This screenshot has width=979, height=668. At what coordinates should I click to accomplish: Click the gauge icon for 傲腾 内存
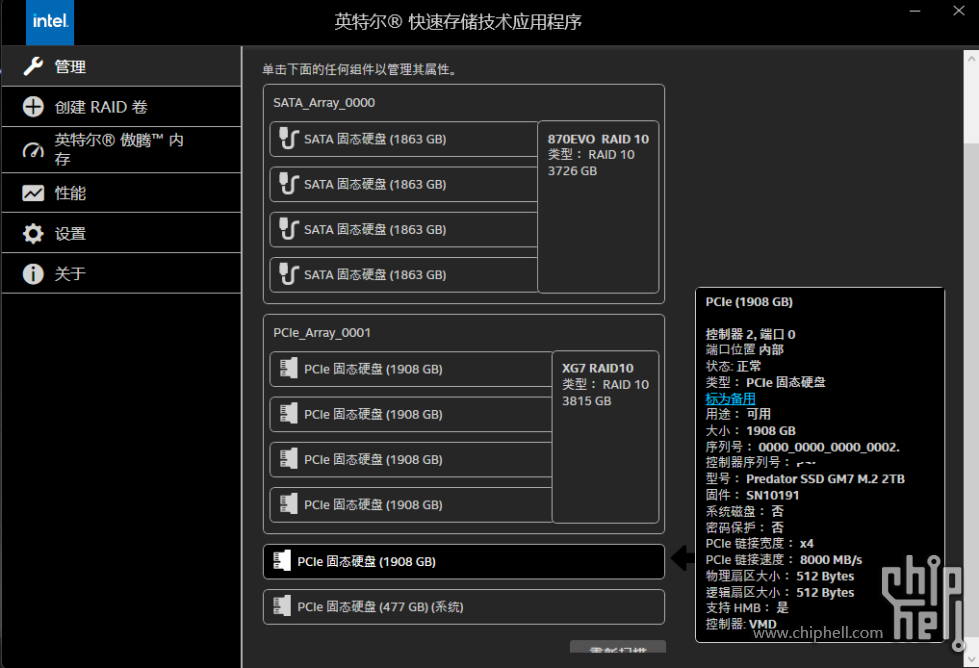33,150
